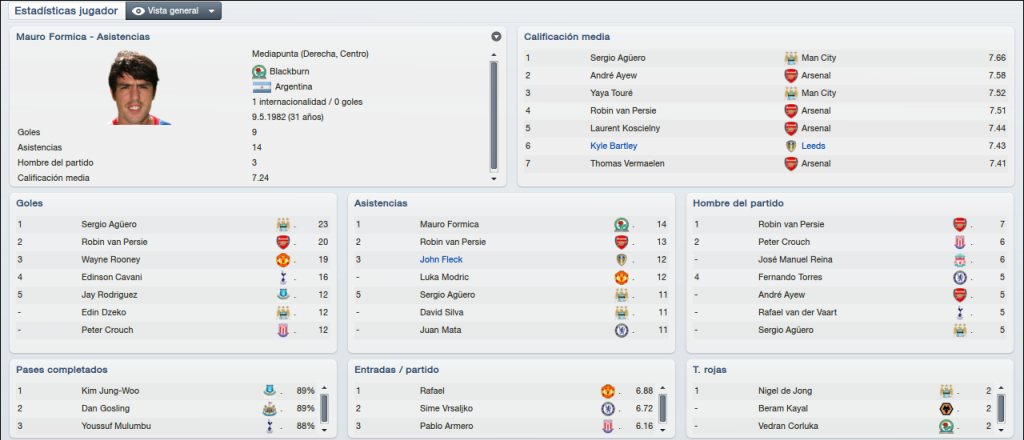Click the T. rojas list scrollbar handle
1024x440 pixels.
tap(1001, 409)
